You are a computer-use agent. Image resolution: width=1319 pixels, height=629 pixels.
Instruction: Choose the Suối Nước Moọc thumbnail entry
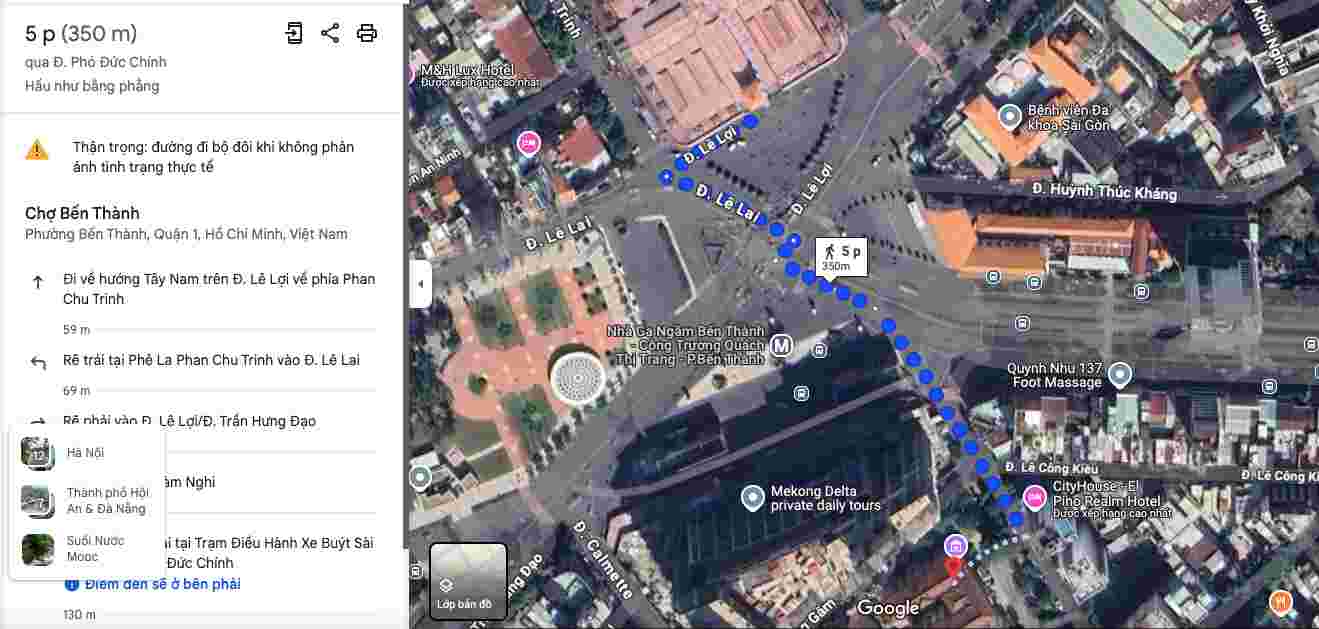(x=86, y=549)
